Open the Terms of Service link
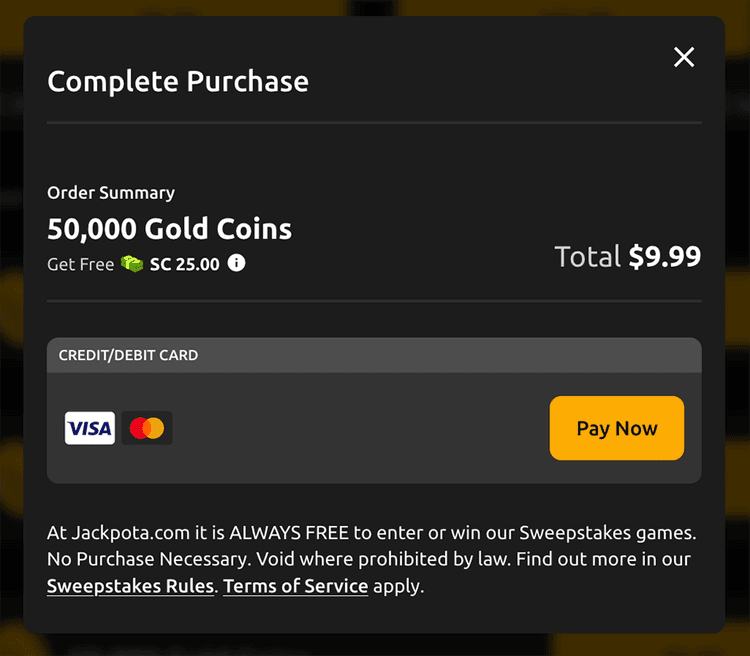Viewport: 750px width, 656px height. 296,586
